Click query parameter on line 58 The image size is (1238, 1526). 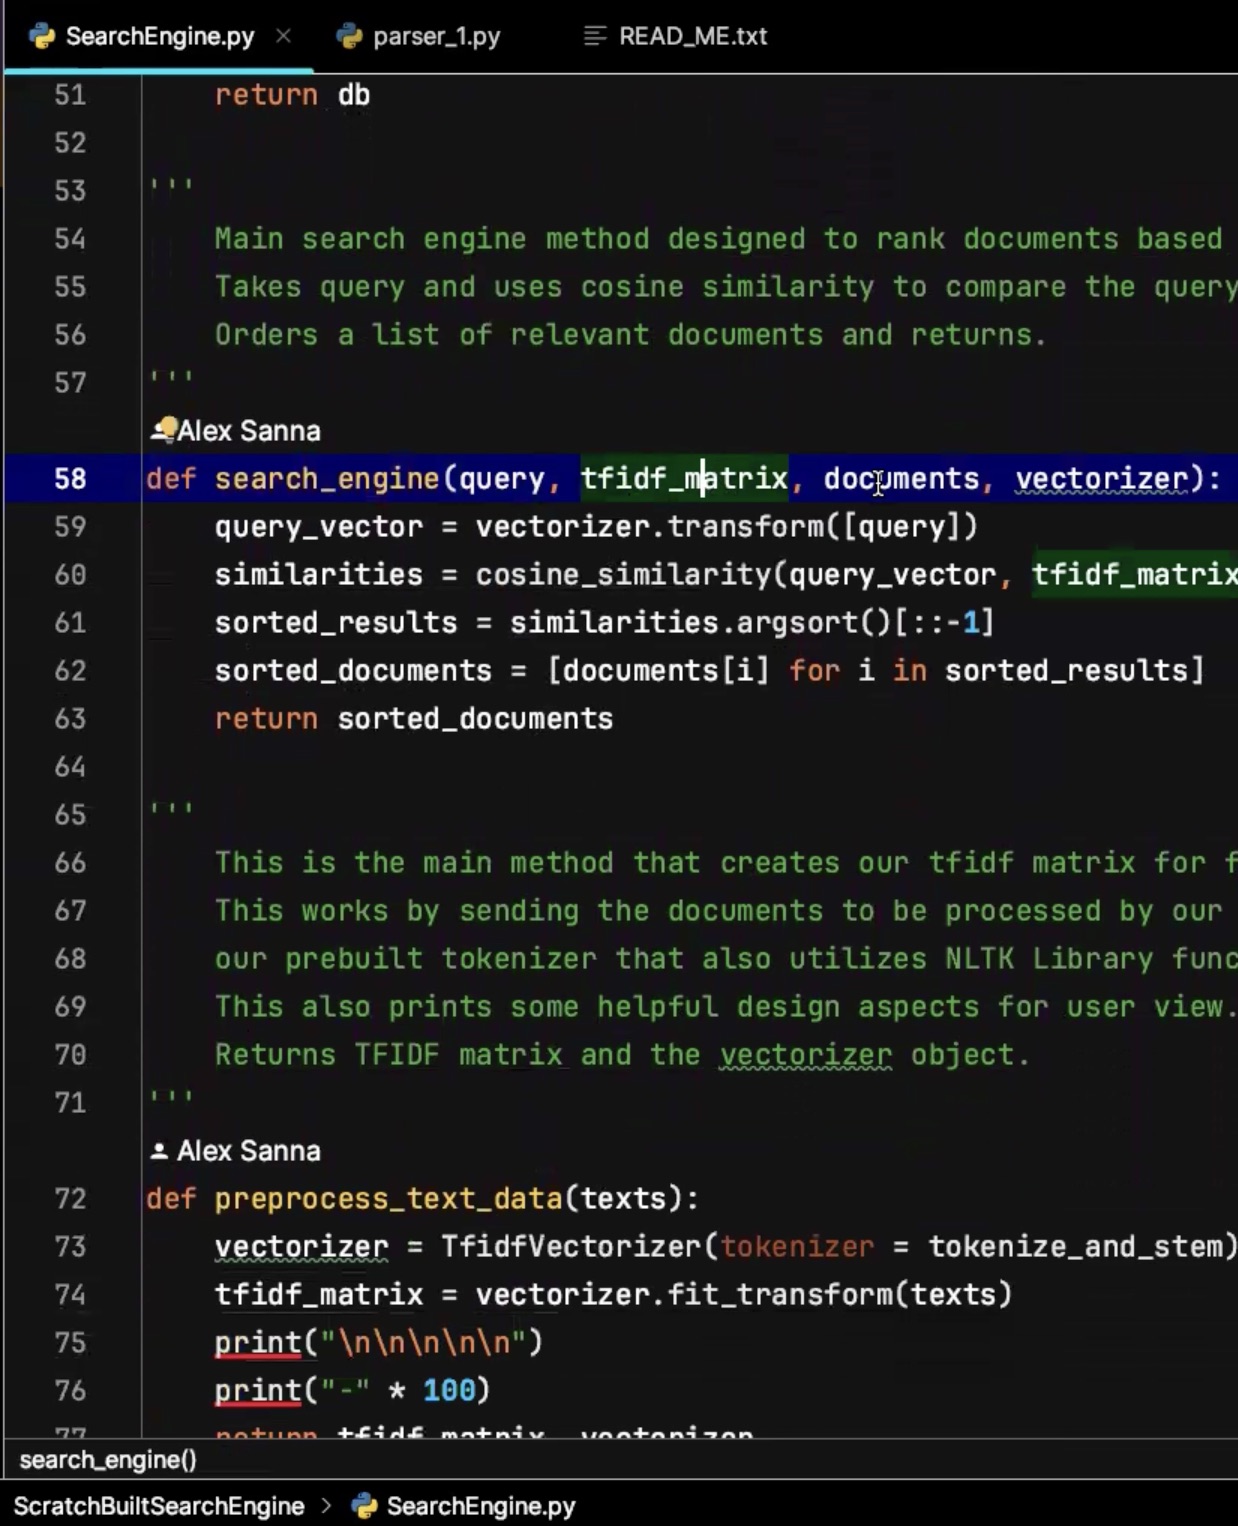(501, 478)
